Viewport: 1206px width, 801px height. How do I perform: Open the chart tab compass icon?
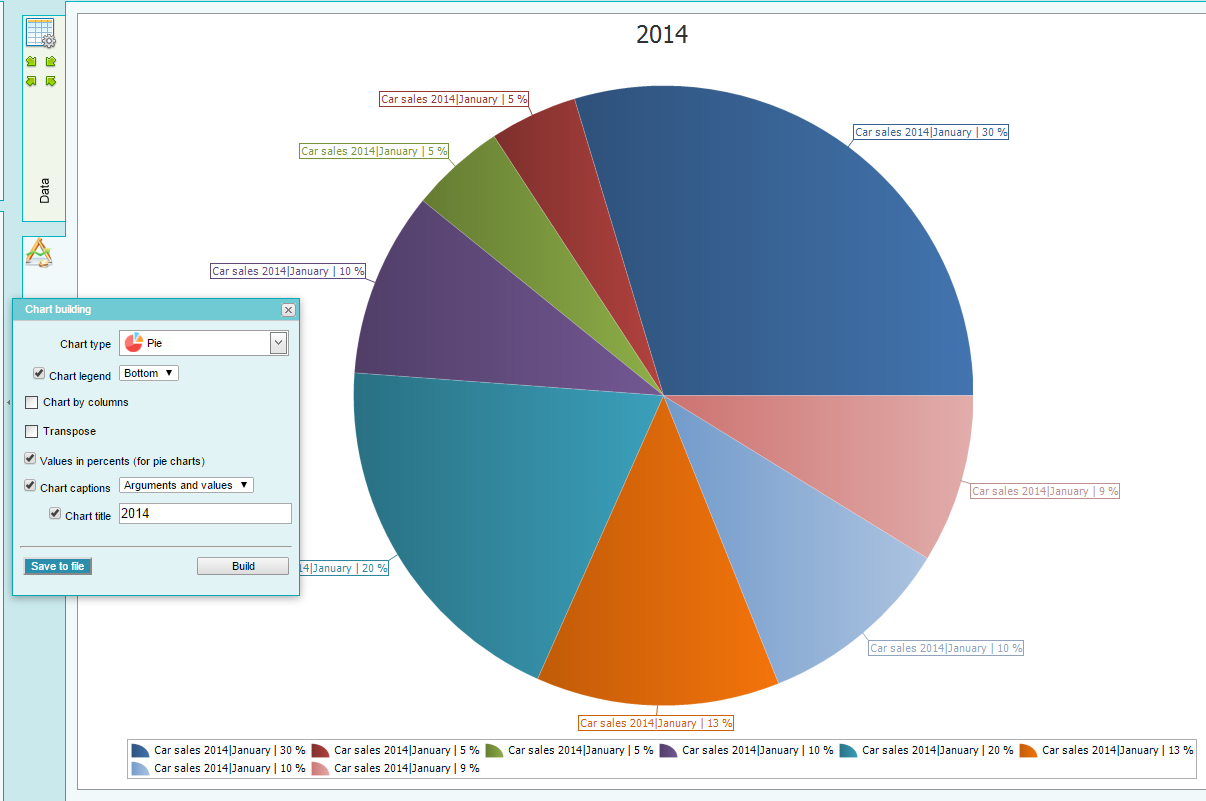tap(39, 253)
